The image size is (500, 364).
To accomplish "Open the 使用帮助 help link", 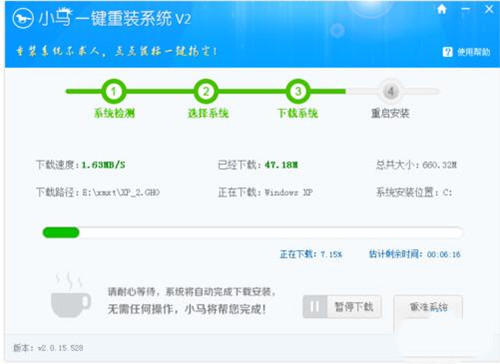I will pos(474,52).
